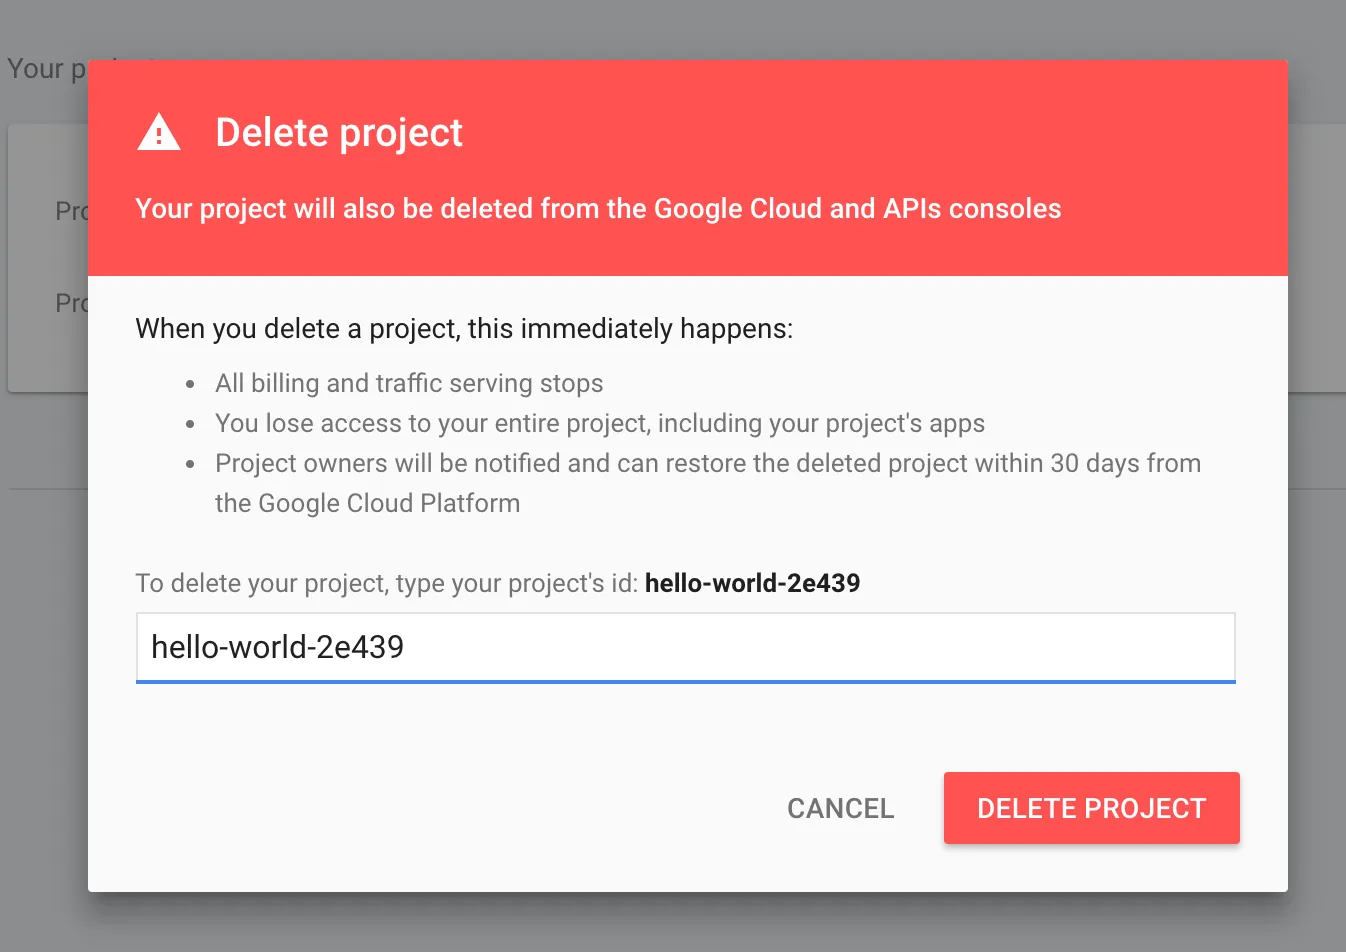Image resolution: width=1346 pixels, height=952 pixels.
Task: Click the warning triangle icon
Action: pos(159,132)
